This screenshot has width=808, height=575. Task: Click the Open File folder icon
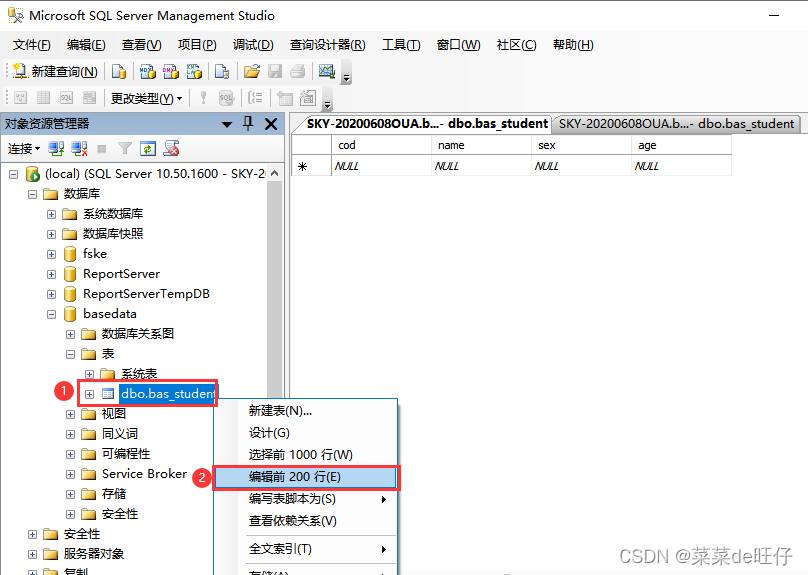252,72
